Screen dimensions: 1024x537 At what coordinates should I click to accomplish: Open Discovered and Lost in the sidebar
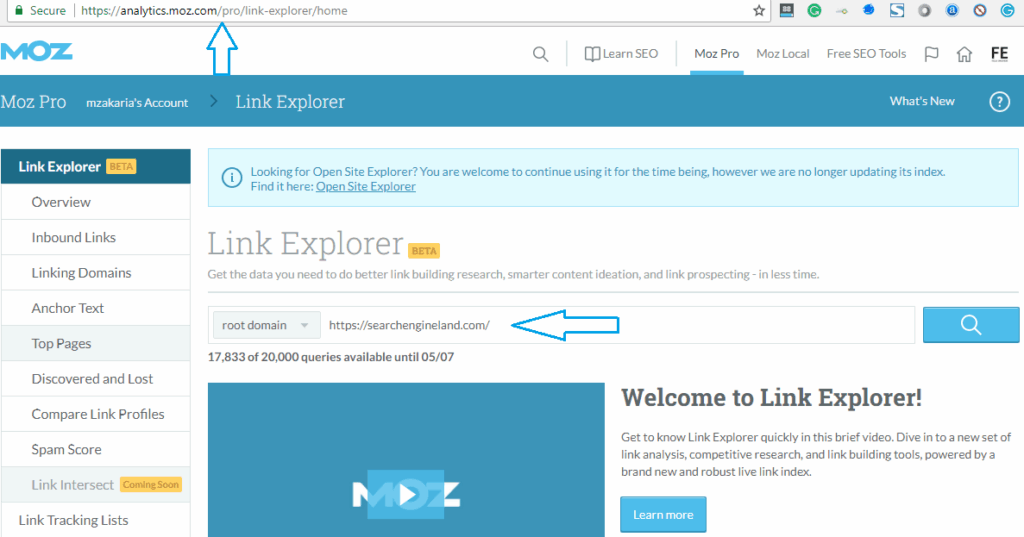tap(96, 379)
